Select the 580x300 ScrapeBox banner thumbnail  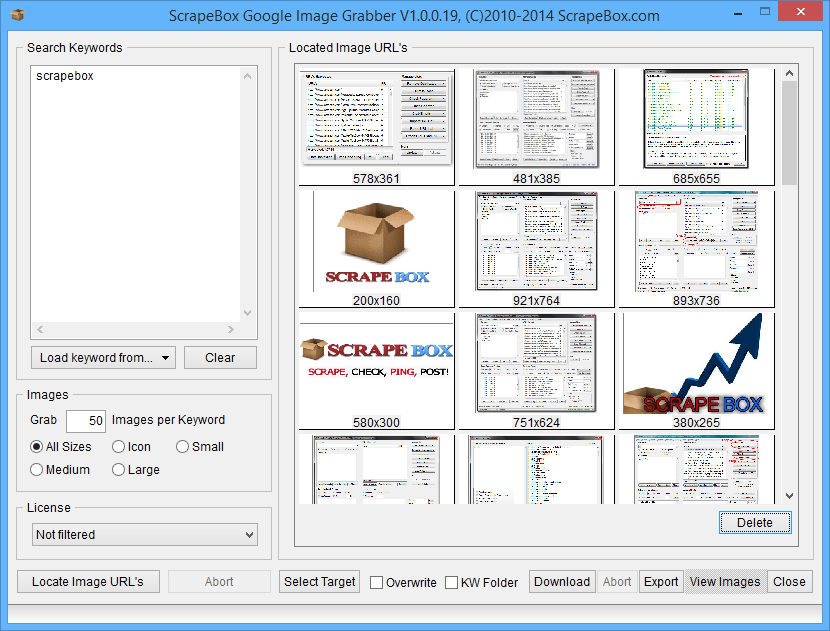pos(377,365)
